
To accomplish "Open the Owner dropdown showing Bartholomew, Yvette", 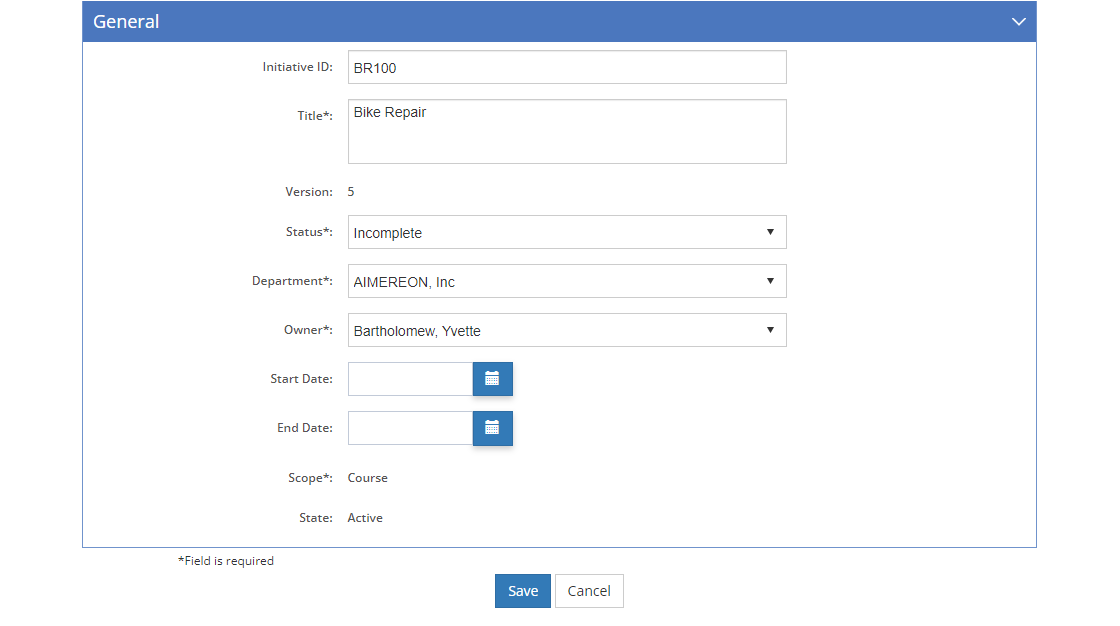I will tap(567, 330).
